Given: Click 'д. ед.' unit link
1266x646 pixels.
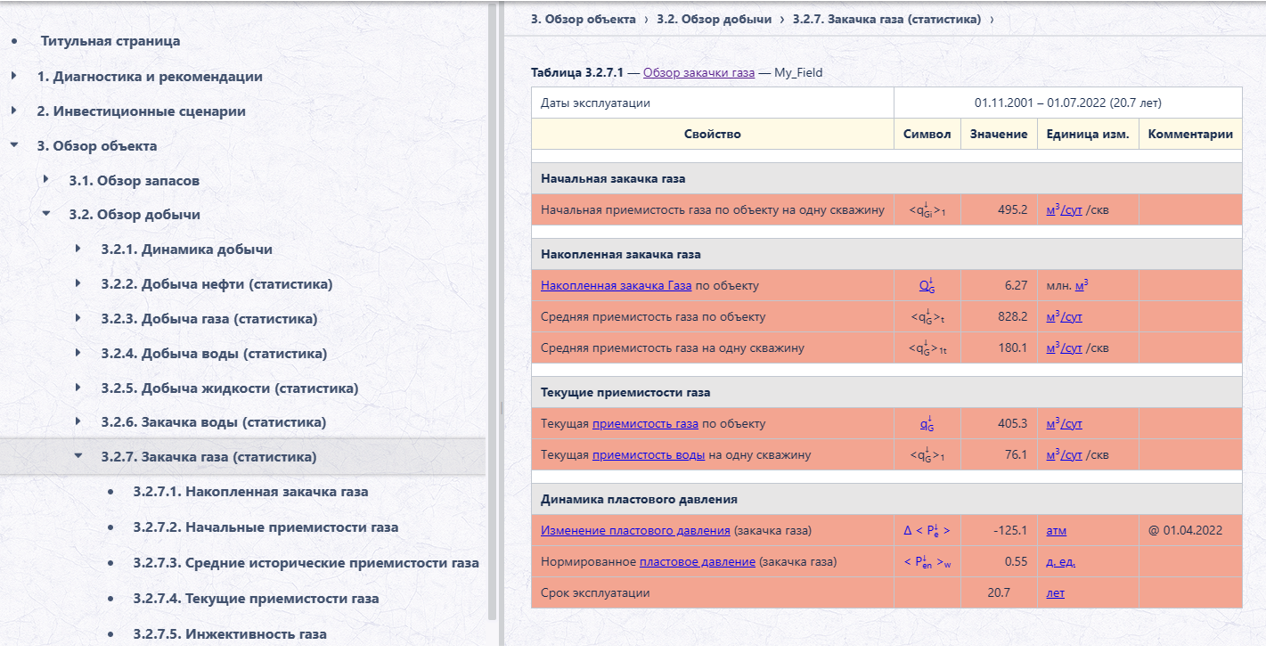Looking at the screenshot, I should [x=1061, y=562].
